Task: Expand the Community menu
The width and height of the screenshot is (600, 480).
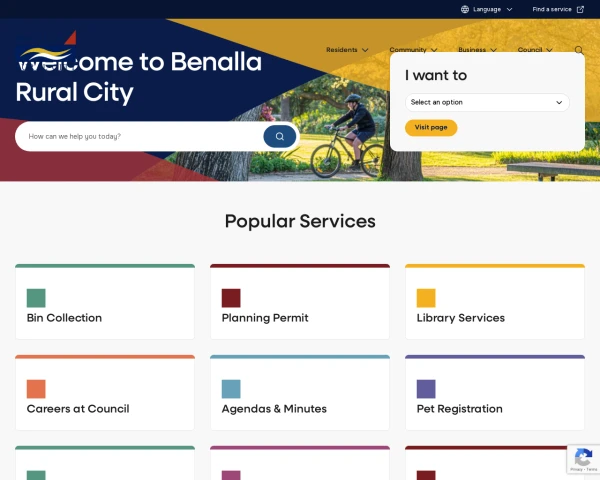Action: point(413,50)
